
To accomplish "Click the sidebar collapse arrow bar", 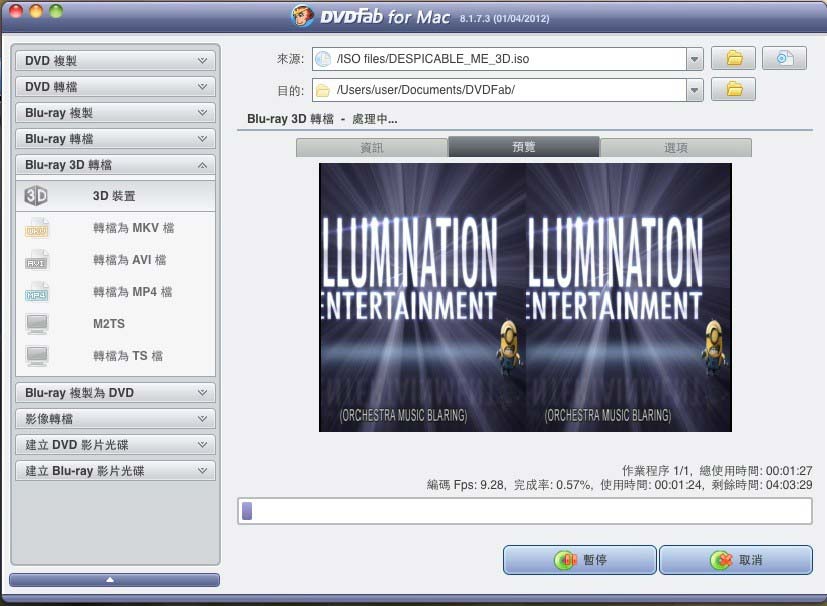I will (114, 580).
